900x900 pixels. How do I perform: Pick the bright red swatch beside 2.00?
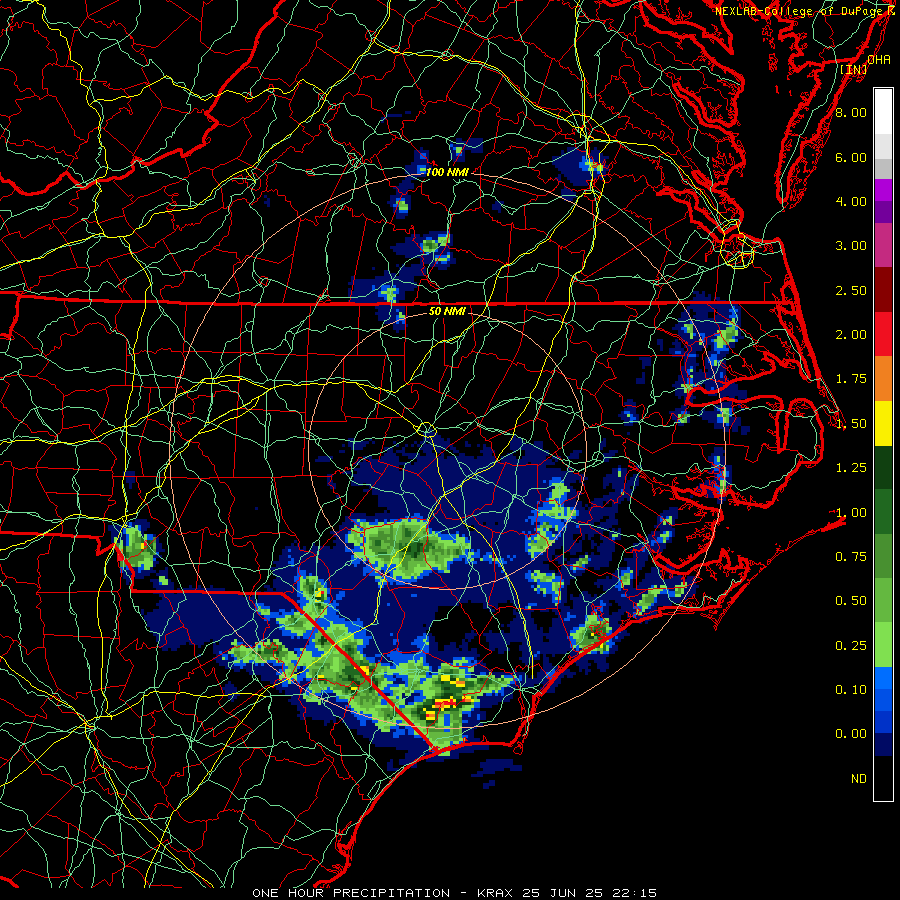click(x=883, y=335)
